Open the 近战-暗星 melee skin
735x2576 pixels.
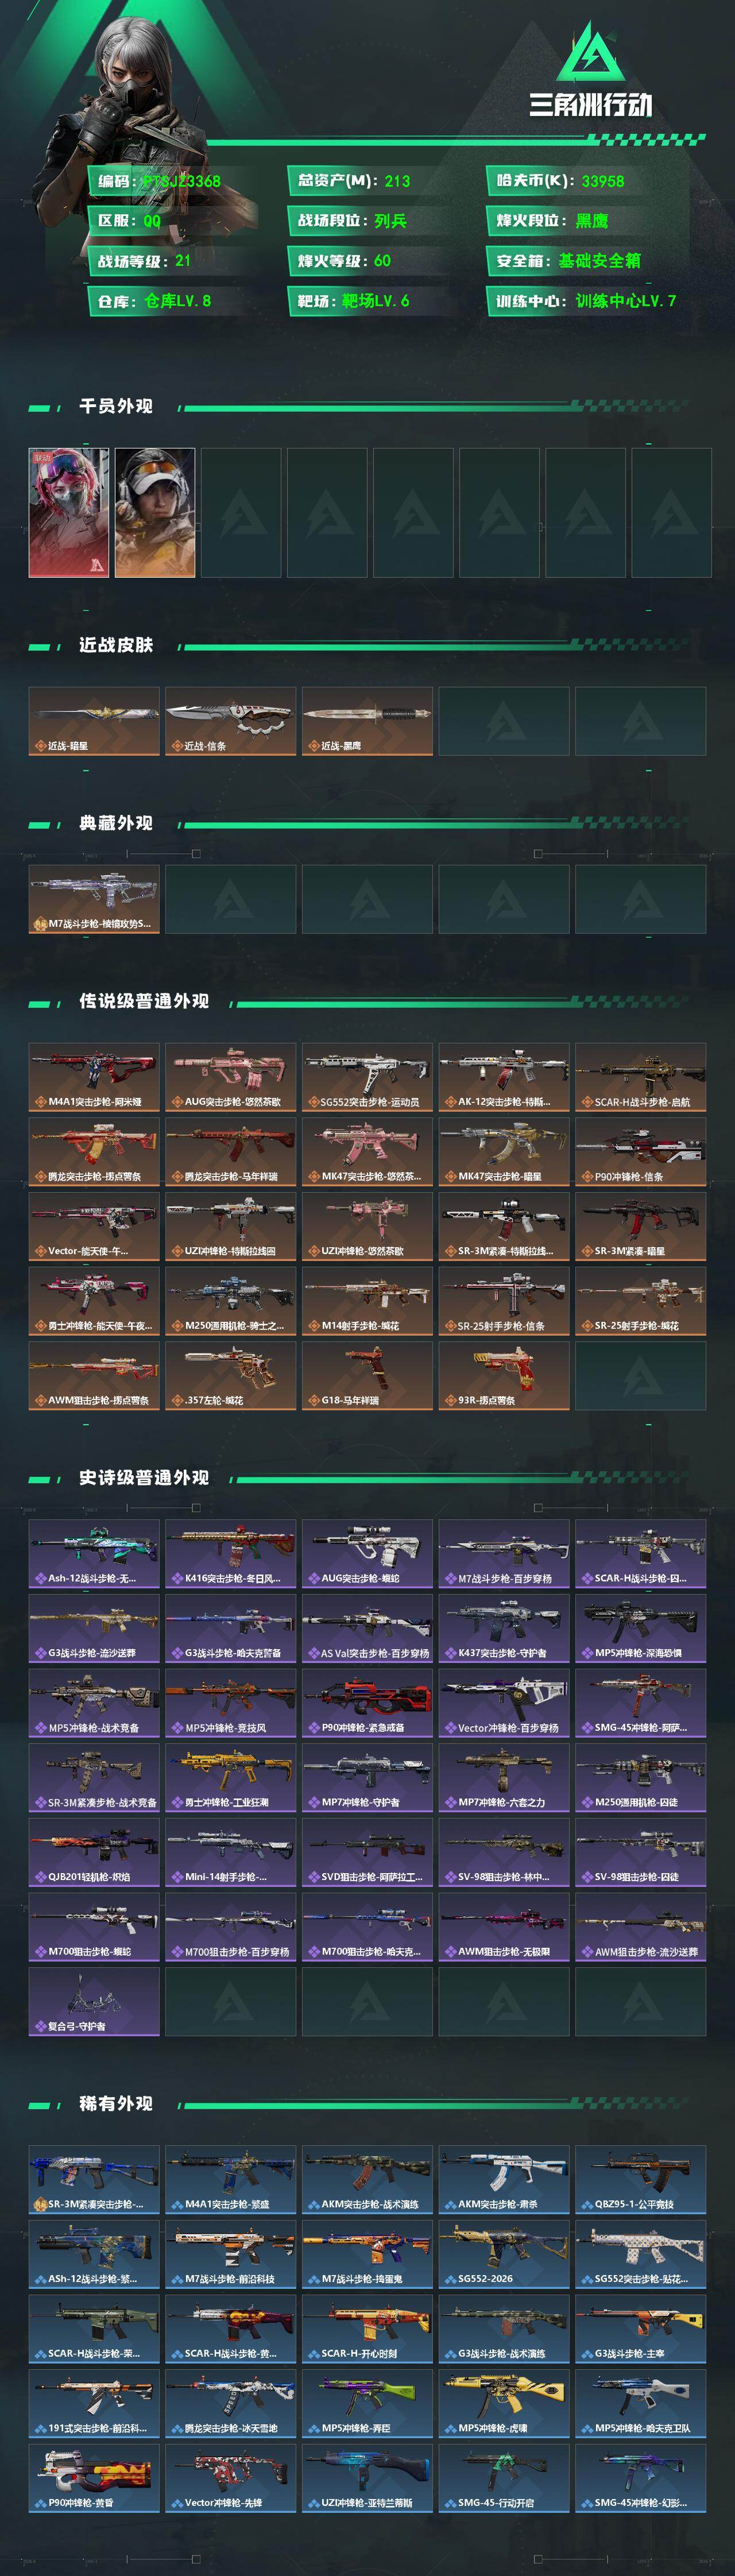pyautogui.click(x=94, y=721)
